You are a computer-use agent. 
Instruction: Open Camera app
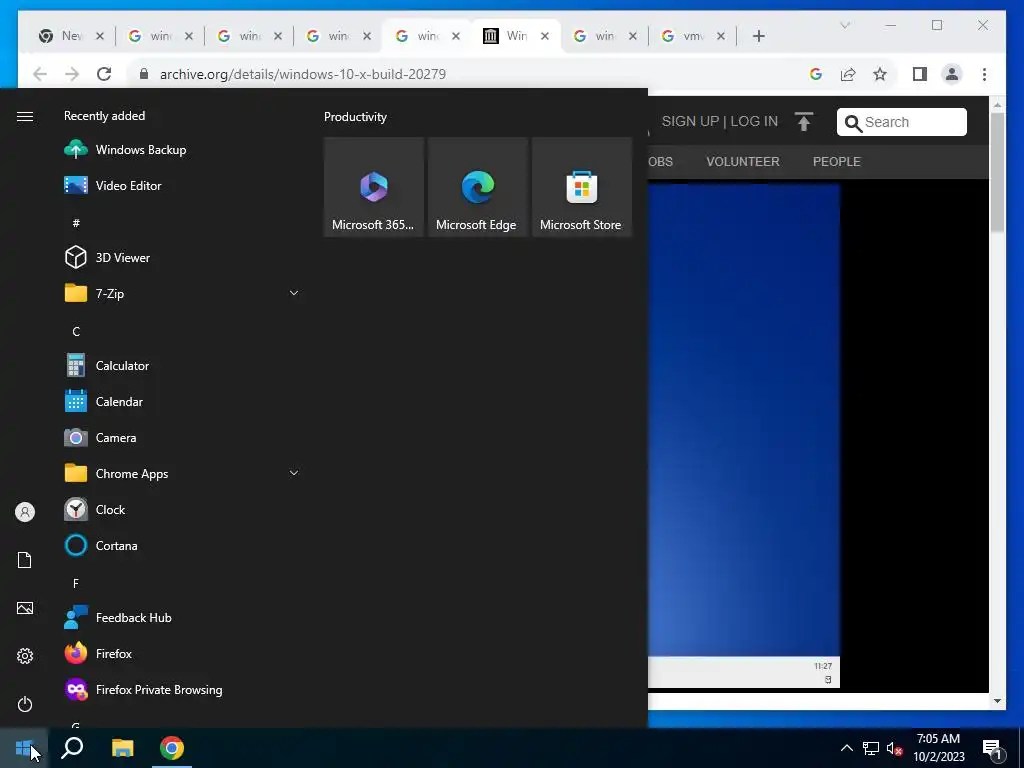pos(183,438)
